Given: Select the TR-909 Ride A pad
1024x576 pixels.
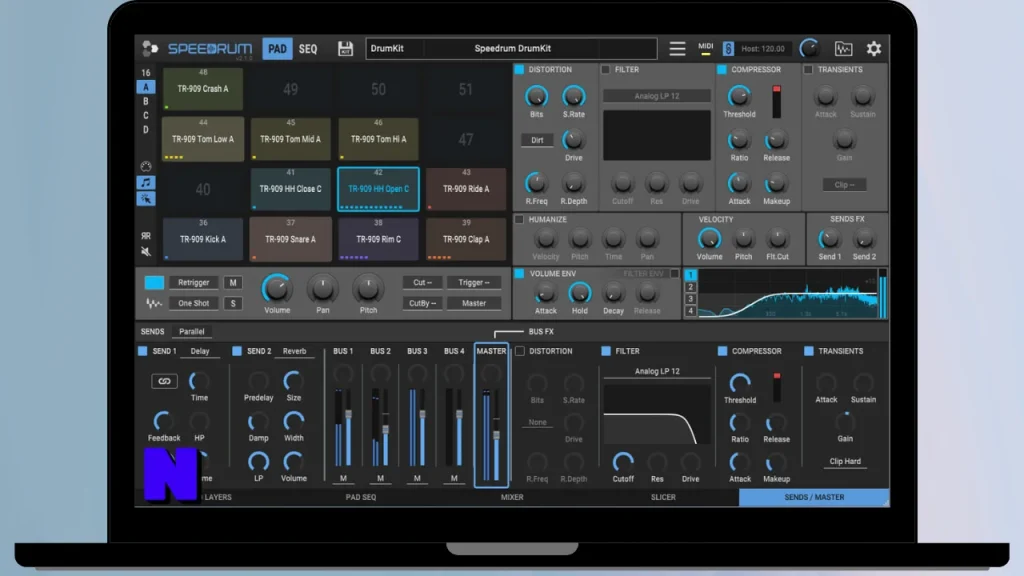Looking at the screenshot, I should 466,189.
